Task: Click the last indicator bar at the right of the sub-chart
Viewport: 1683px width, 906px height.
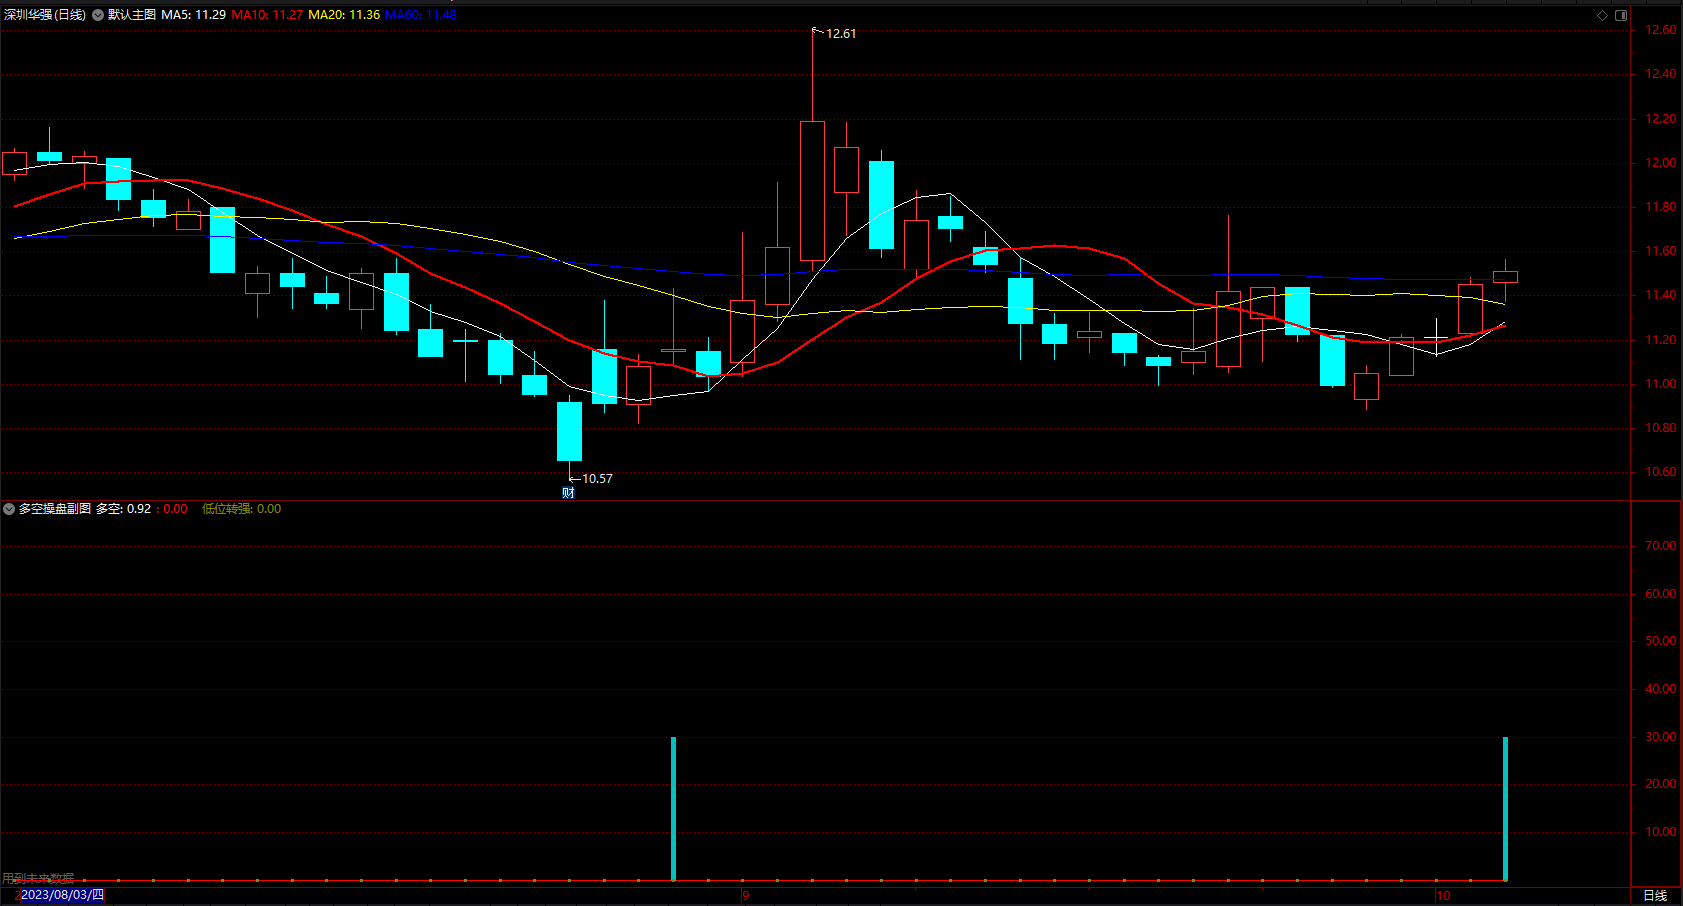Action: point(1505,809)
